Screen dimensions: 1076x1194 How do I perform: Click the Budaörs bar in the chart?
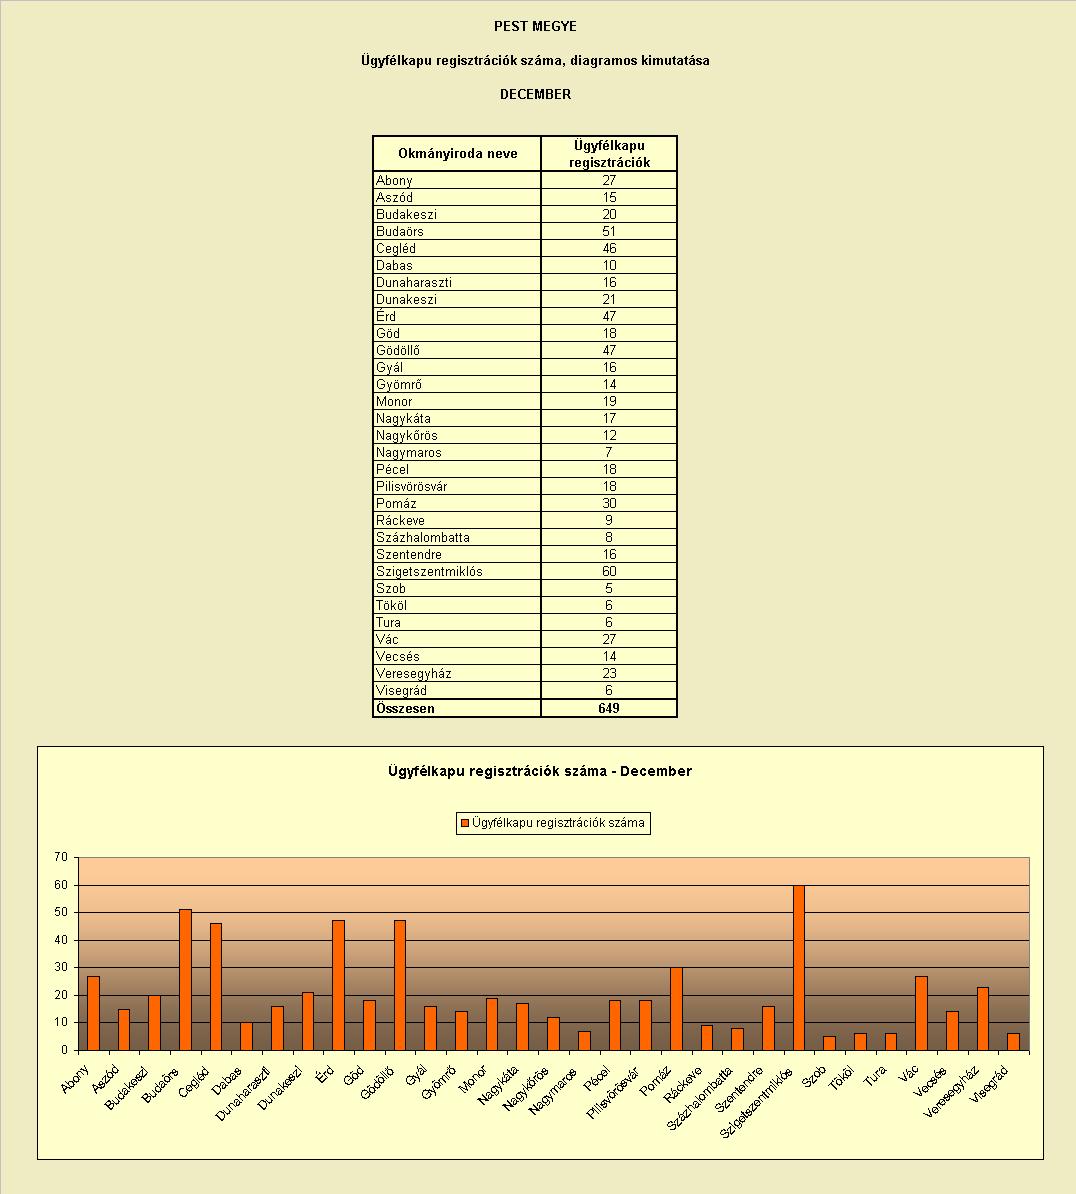[185, 980]
